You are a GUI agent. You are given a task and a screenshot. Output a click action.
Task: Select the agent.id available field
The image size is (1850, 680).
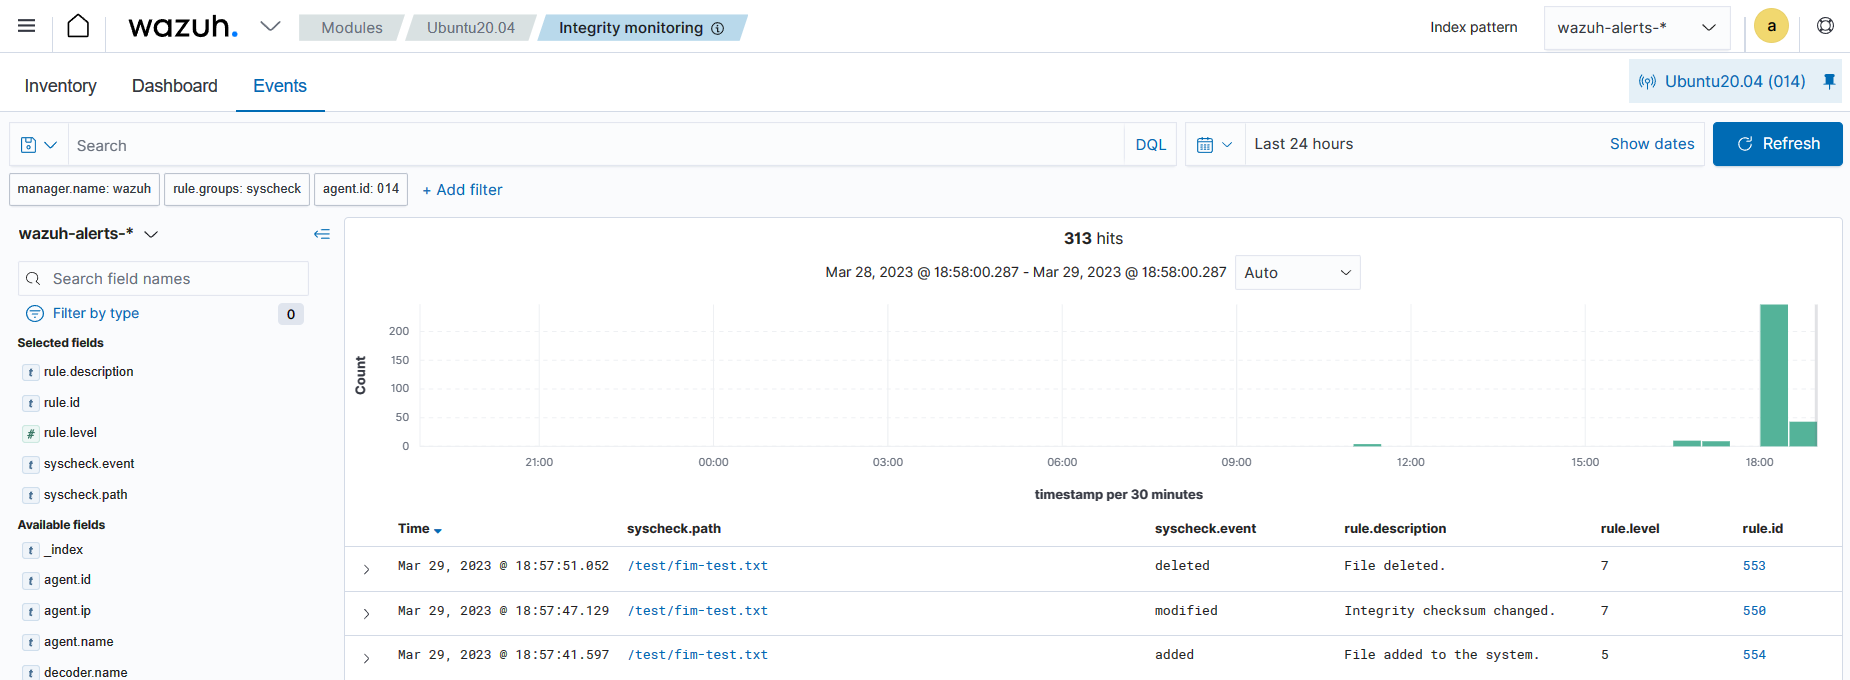(x=67, y=580)
